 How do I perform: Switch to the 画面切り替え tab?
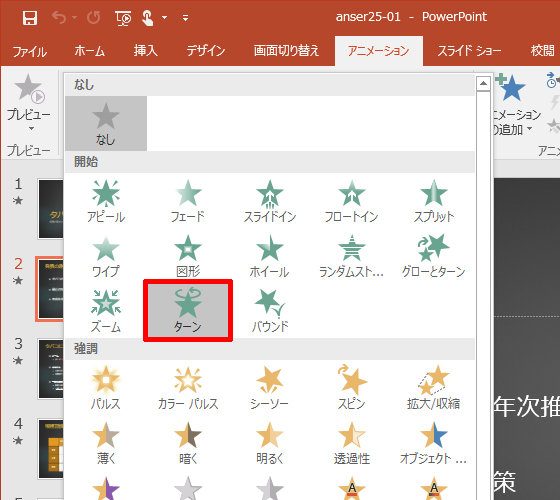click(286, 51)
